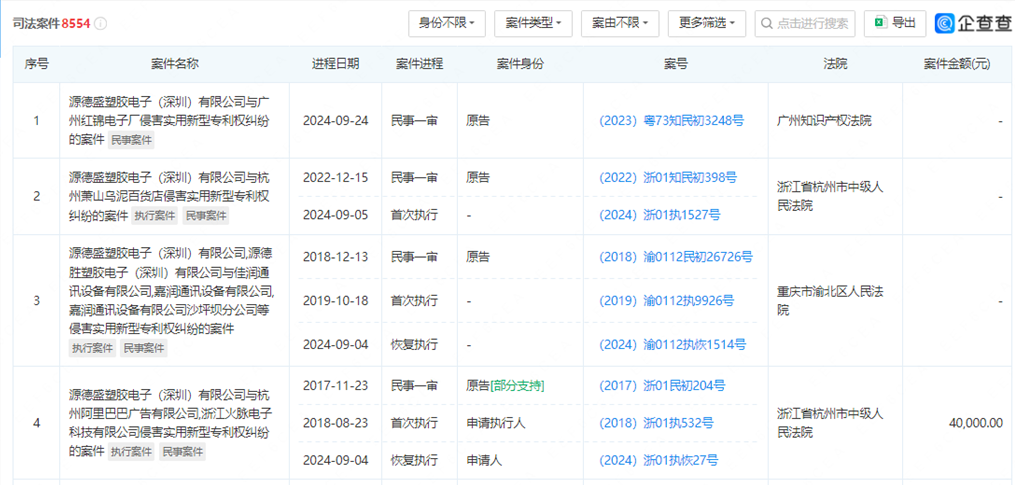Image resolution: width=1015 pixels, height=485 pixels.
Task: Click the date 2022-12-15
Action: pyautogui.click(x=335, y=177)
